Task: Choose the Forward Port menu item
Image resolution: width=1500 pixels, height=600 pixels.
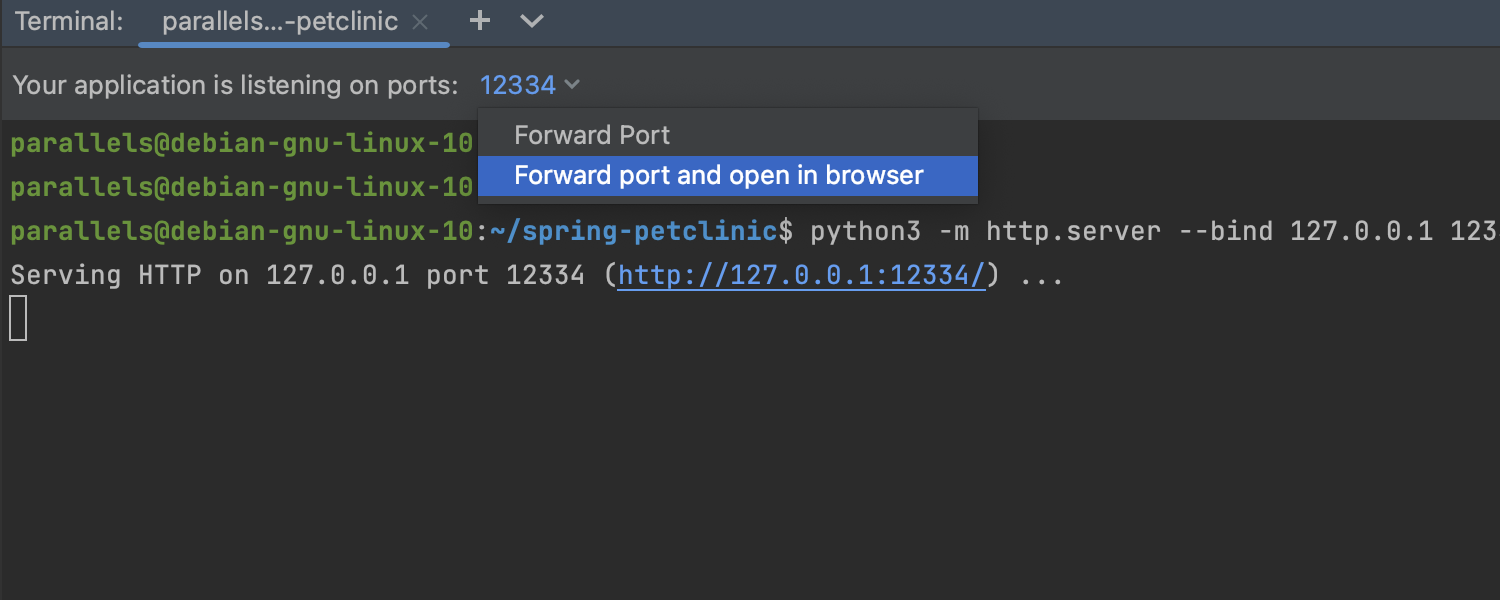Action: (x=592, y=135)
